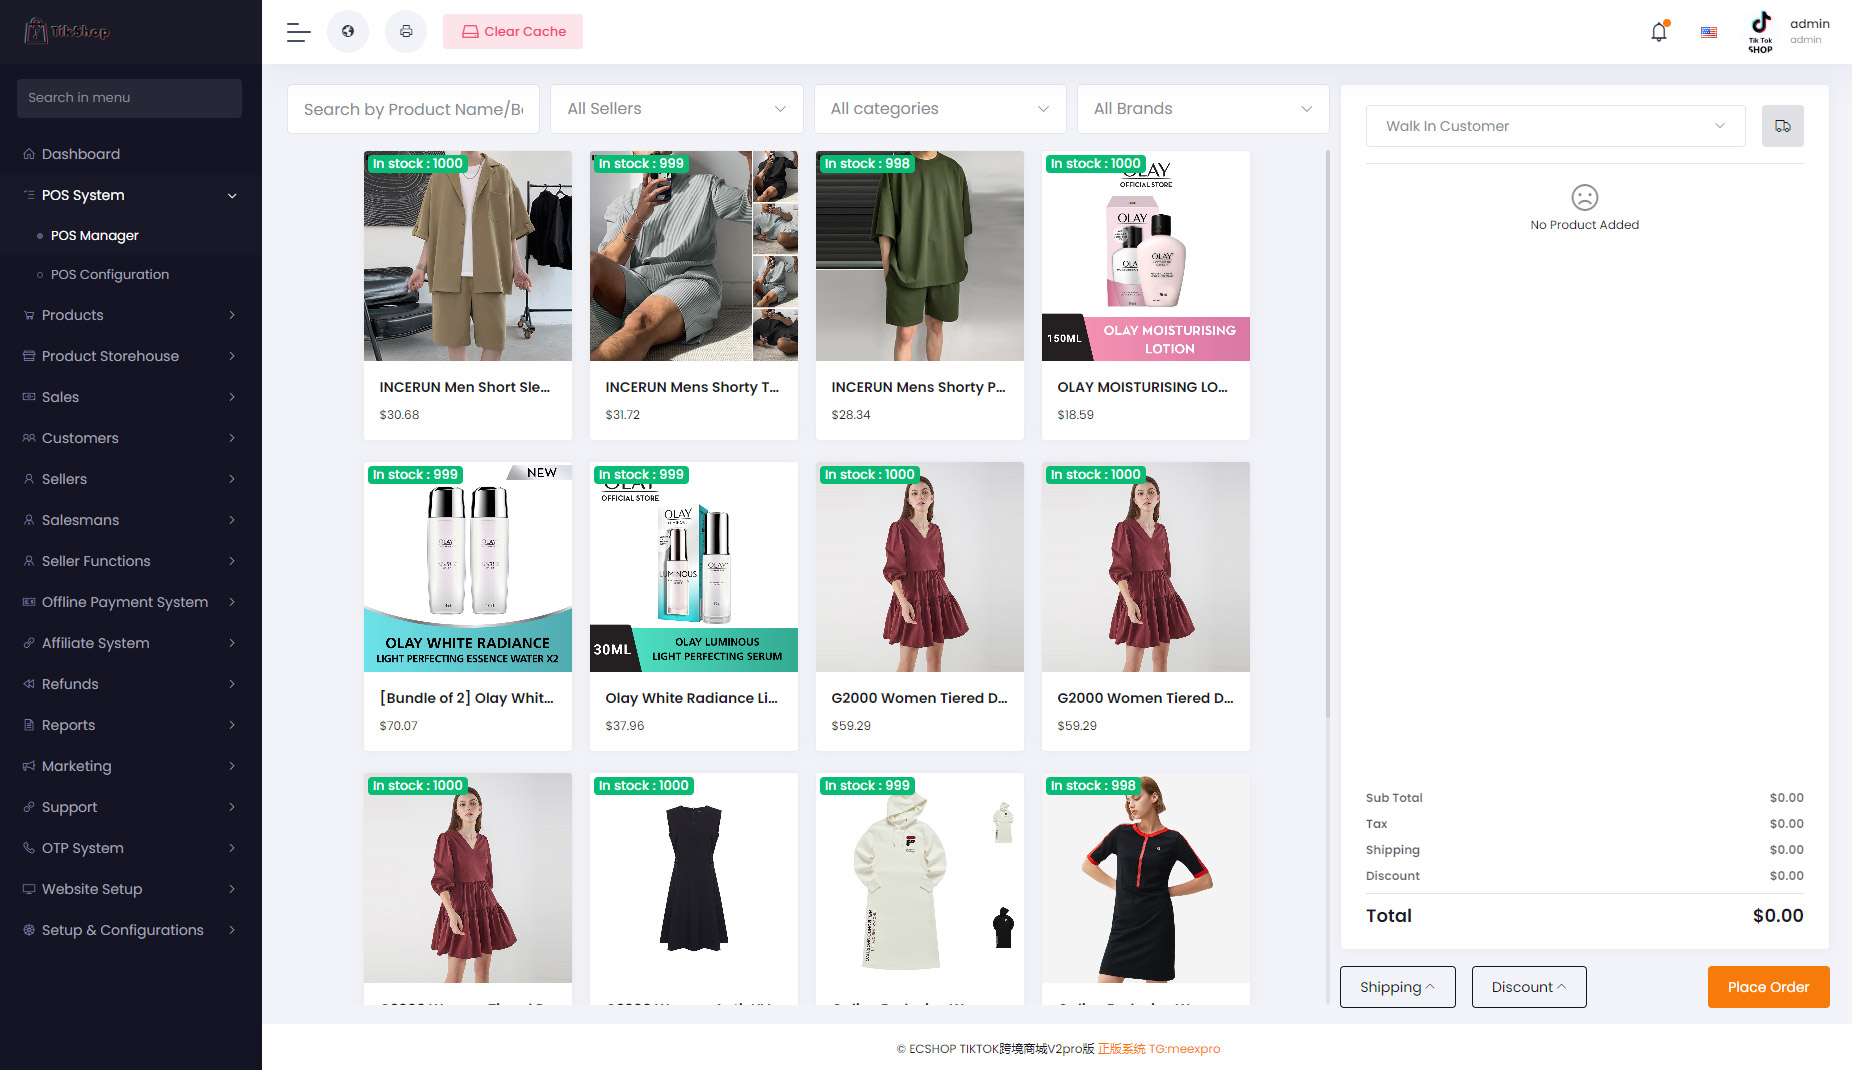Viewport: 1852px width, 1070px height.
Task: Click the Reports document icon
Action: 29,725
